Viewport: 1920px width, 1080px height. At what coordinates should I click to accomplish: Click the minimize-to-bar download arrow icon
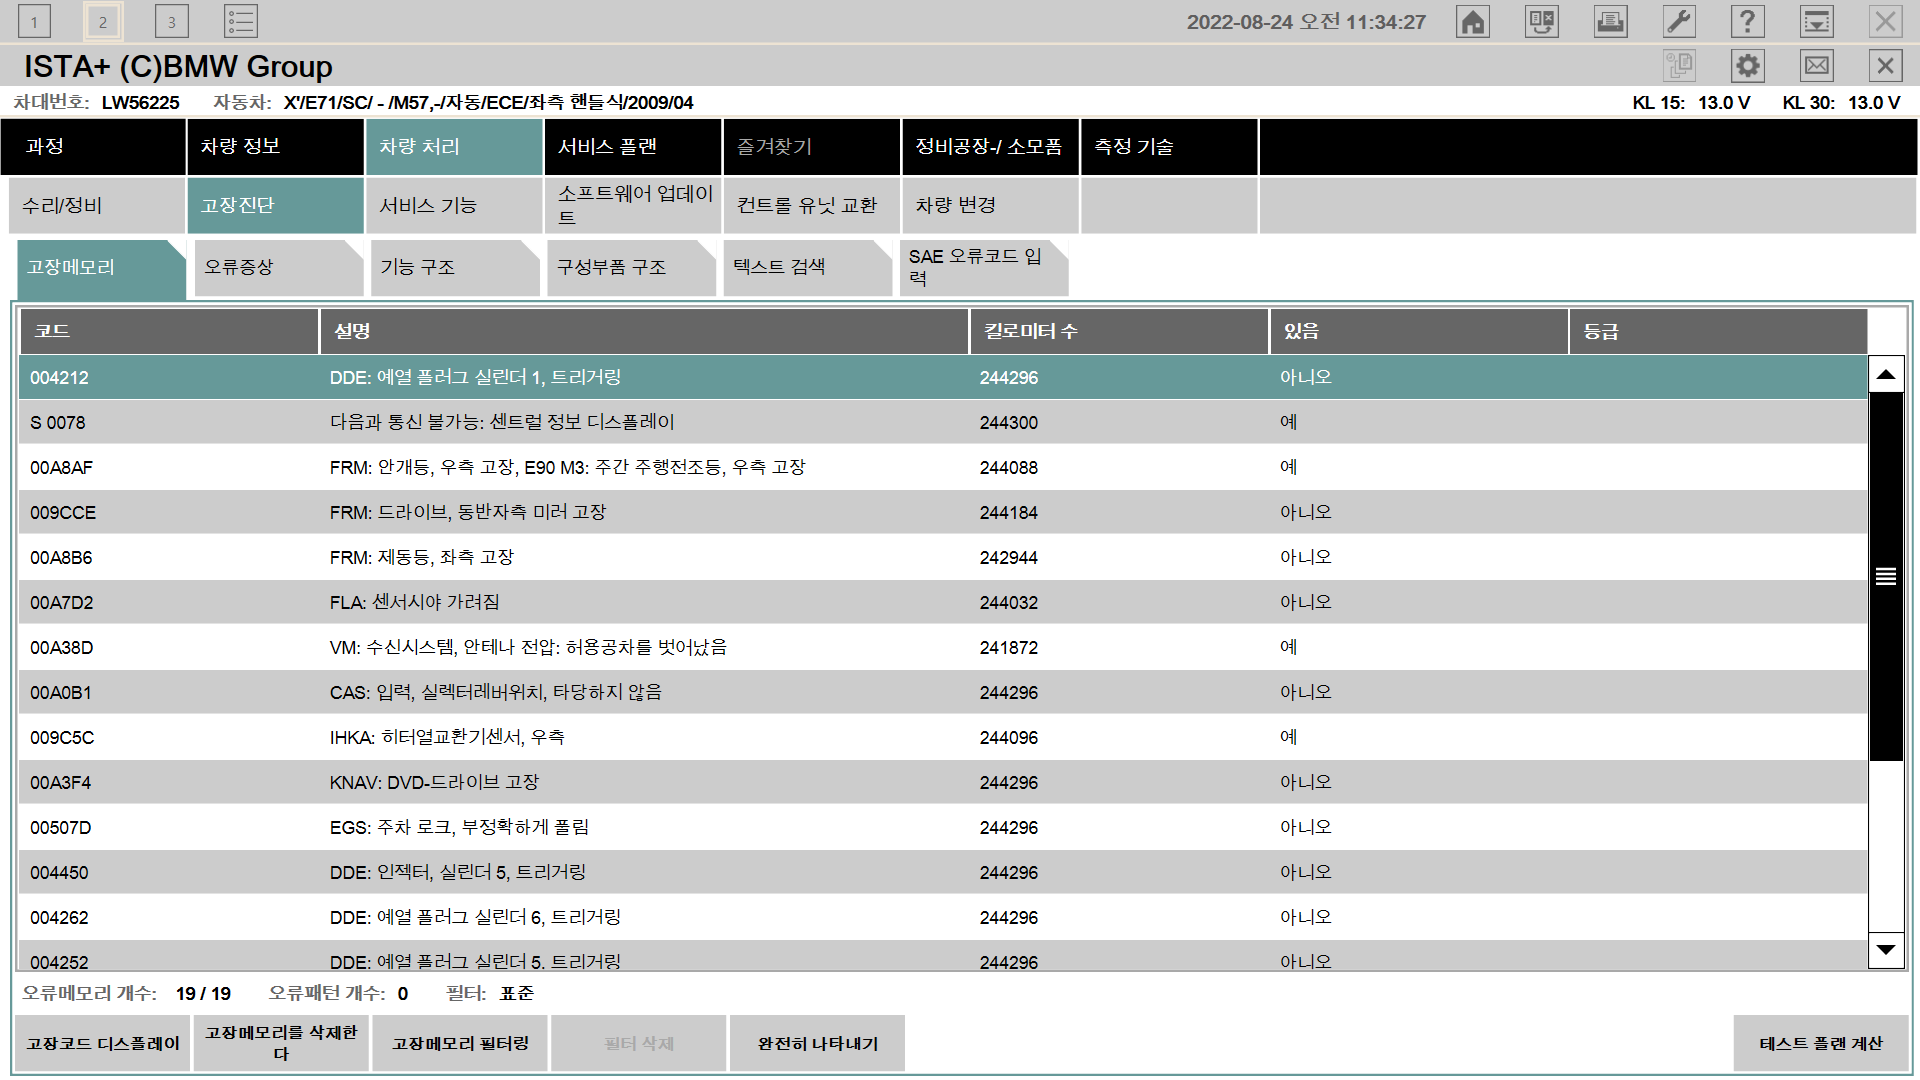point(1816,22)
